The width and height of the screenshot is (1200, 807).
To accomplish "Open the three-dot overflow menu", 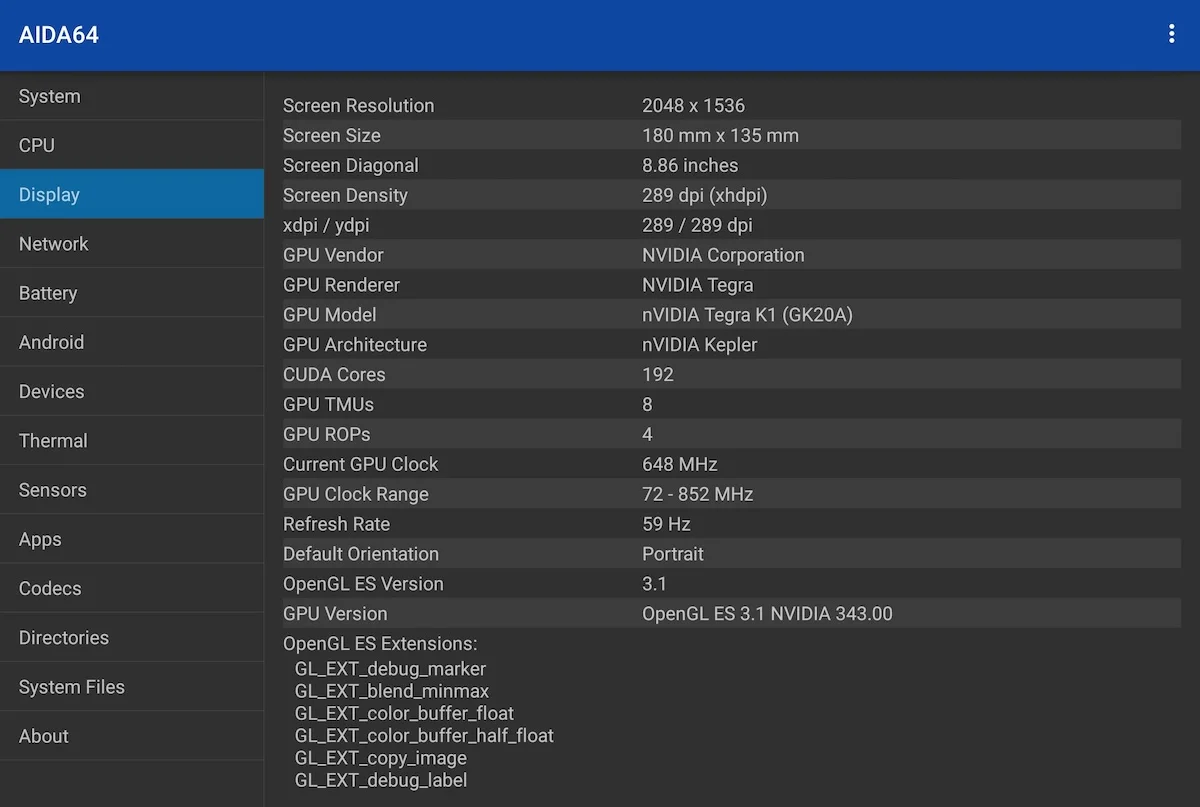I will (x=1171, y=35).
